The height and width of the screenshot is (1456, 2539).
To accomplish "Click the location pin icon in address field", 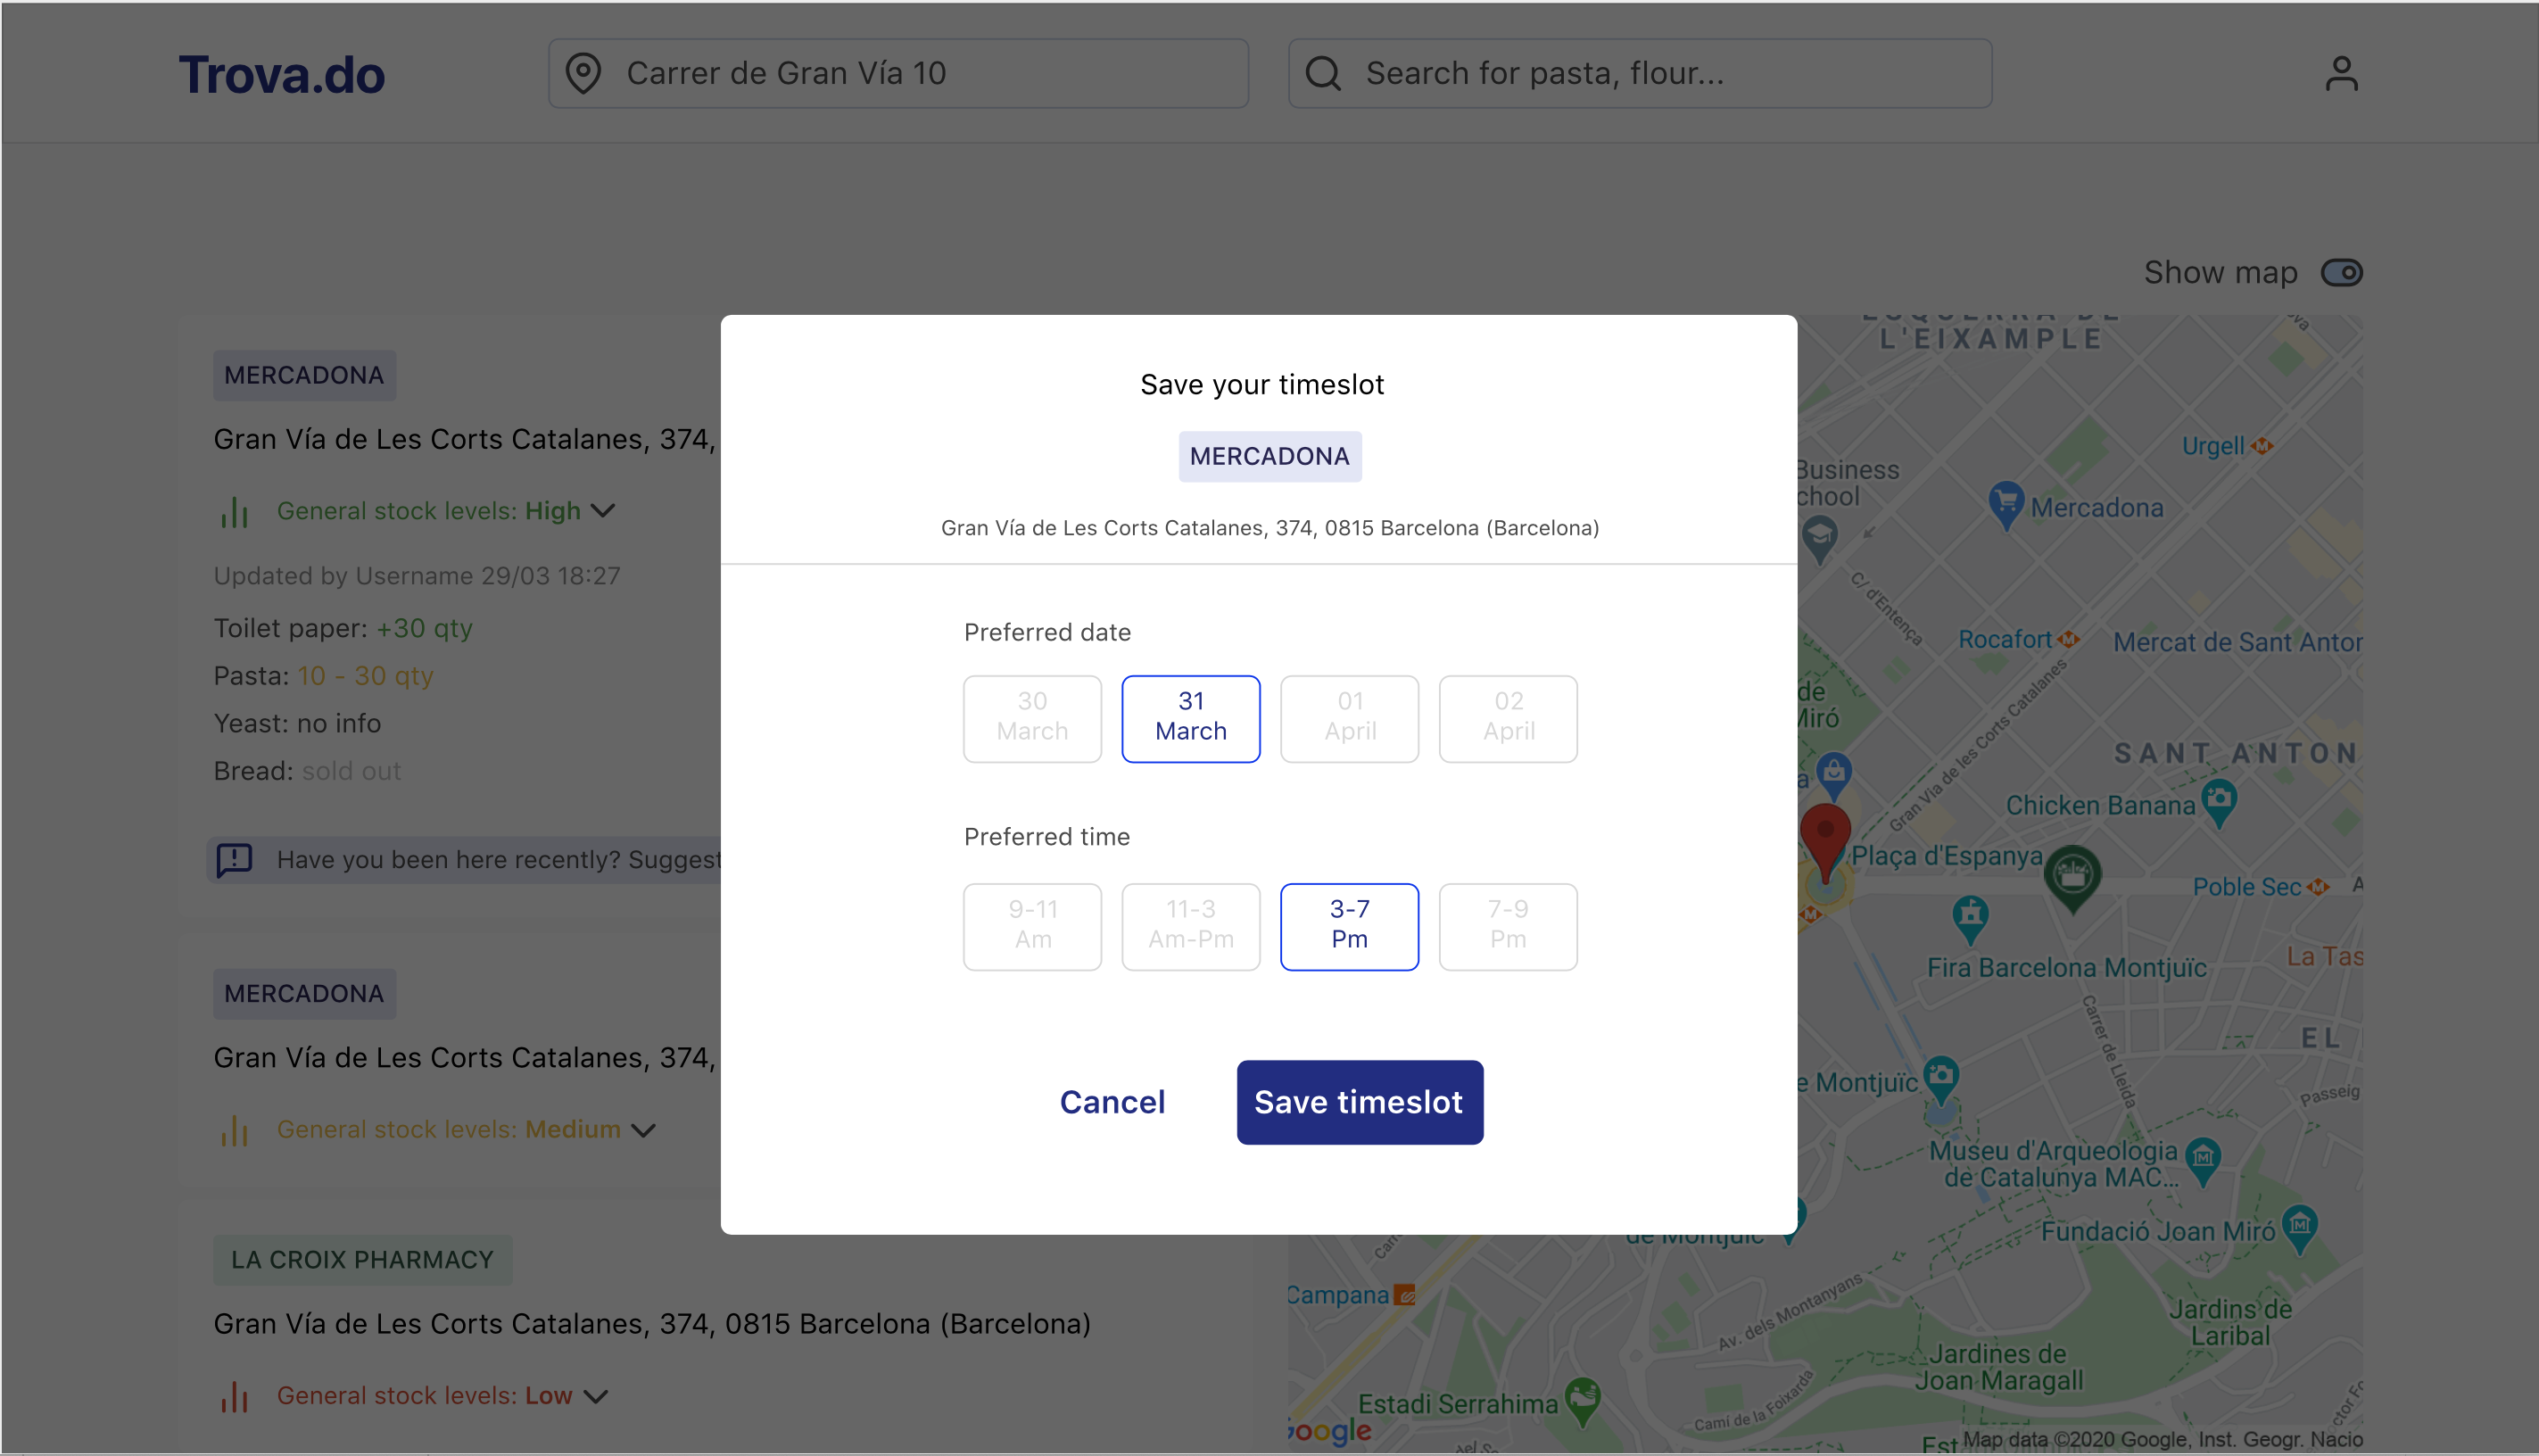I will (583, 73).
